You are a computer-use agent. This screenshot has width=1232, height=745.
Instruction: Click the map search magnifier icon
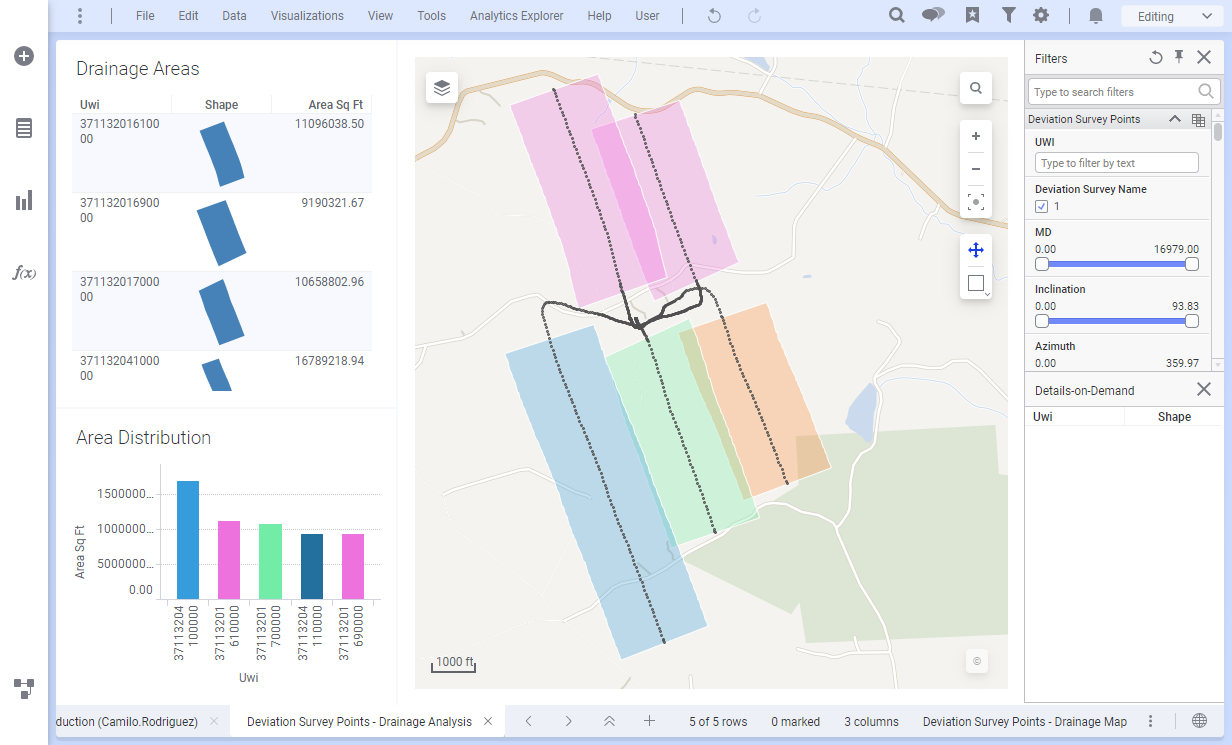pyautogui.click(x=976, y=88)
